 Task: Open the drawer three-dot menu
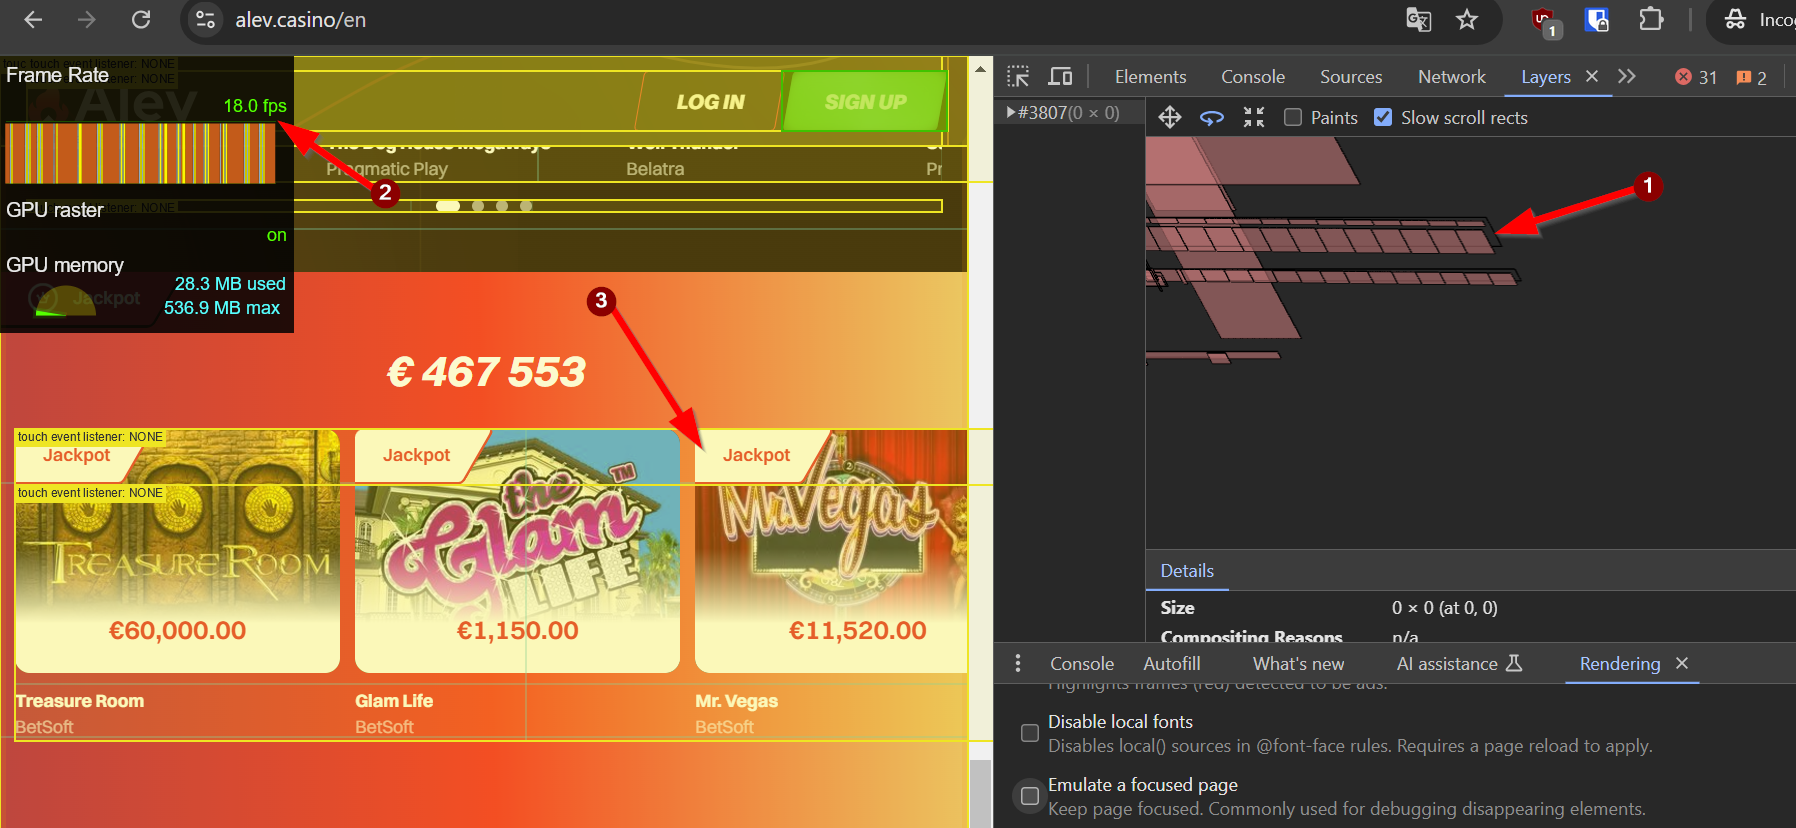pyautogui.click(x=1018, y=664)
